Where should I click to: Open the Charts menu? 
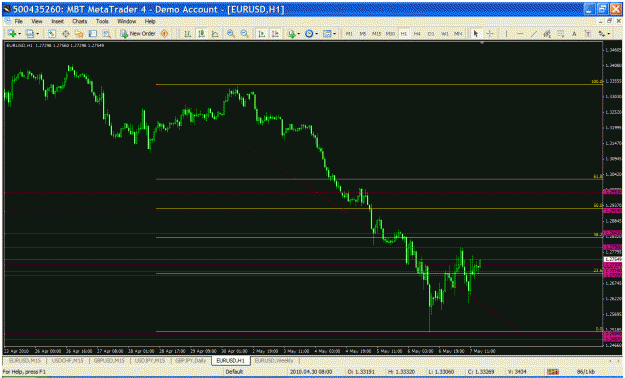79,21
